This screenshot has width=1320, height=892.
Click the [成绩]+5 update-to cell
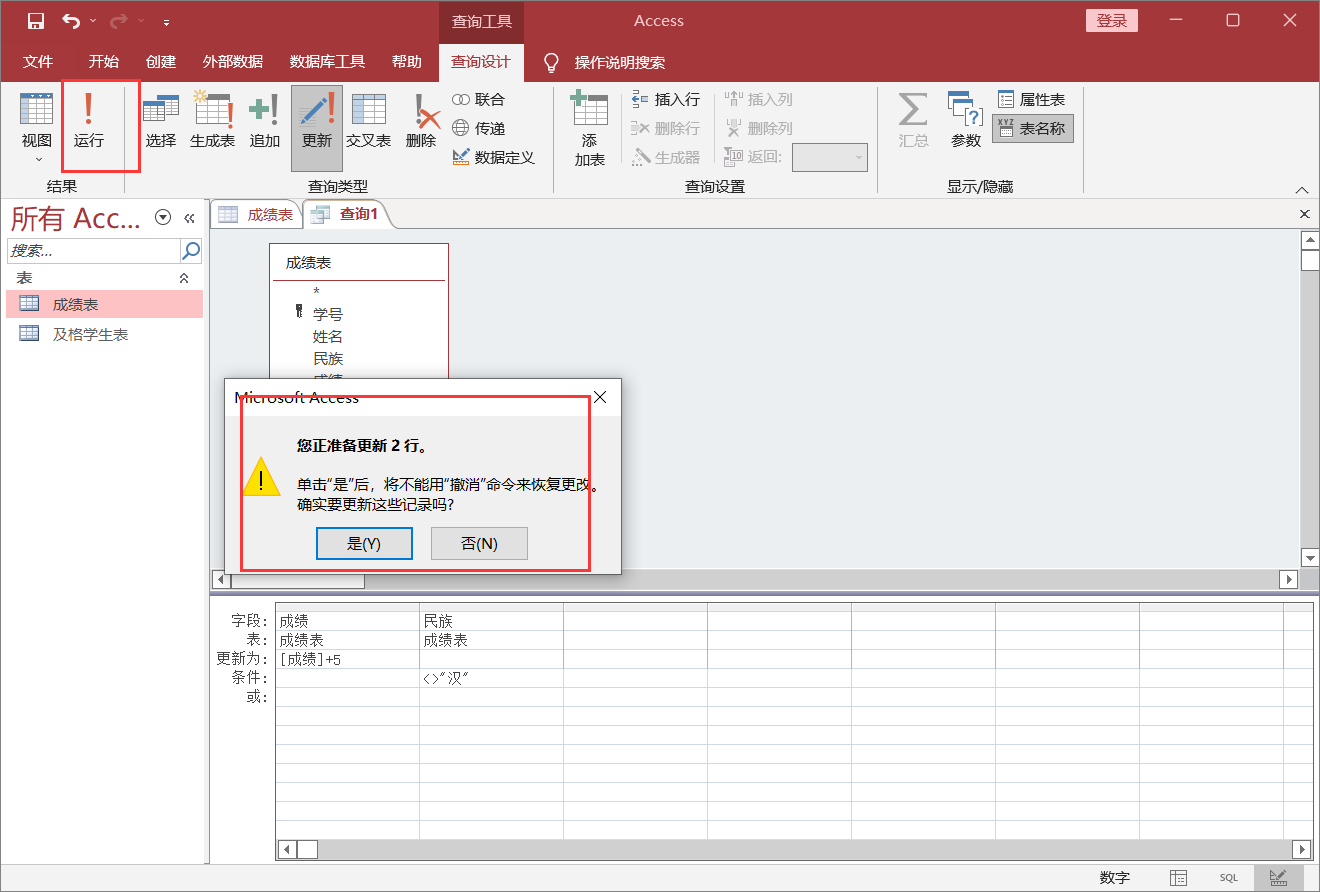pos(347,659)
